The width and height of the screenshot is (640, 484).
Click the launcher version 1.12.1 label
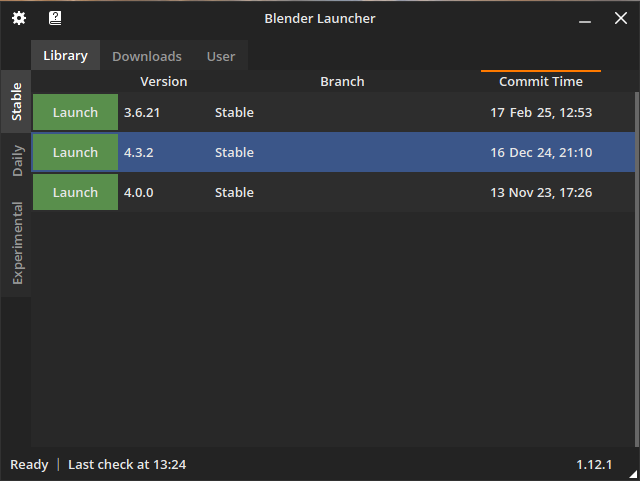594,465
